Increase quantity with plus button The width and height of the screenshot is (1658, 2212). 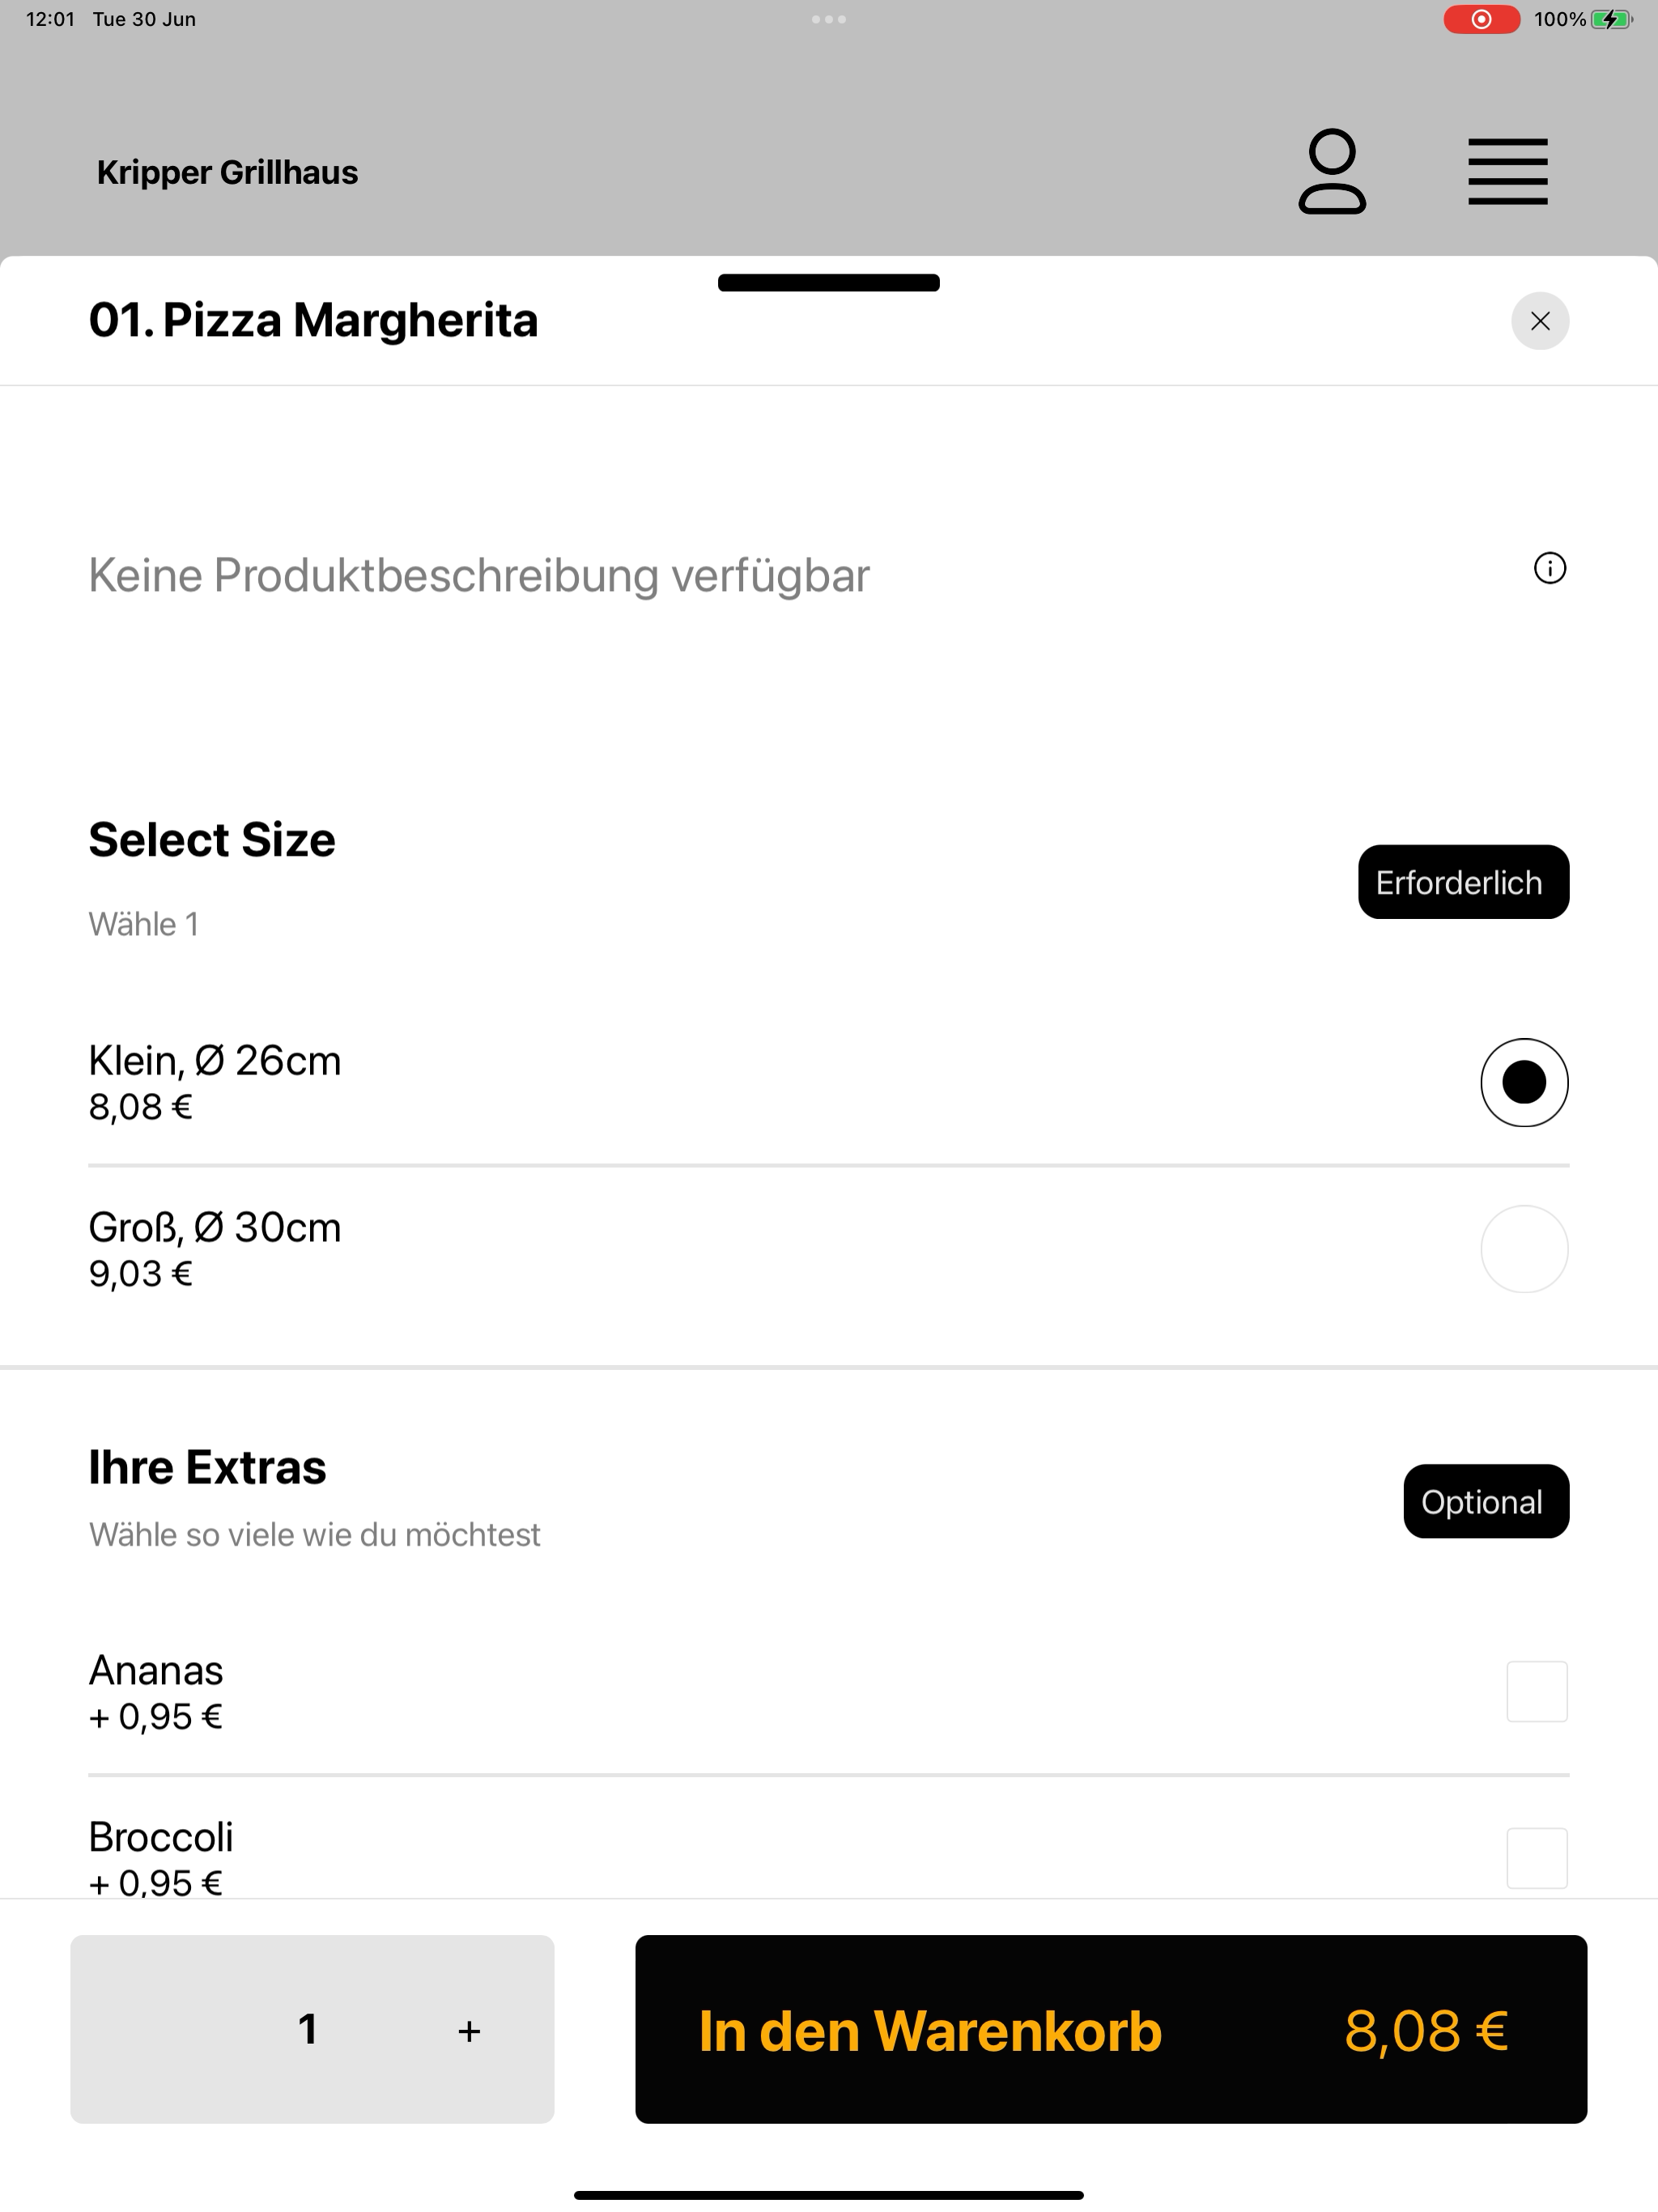(469, 2030)
